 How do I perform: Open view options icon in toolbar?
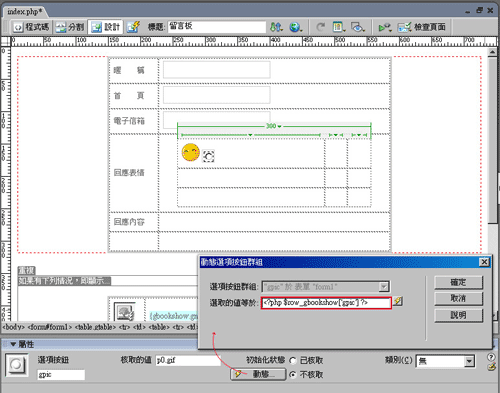tap(339, 27)
